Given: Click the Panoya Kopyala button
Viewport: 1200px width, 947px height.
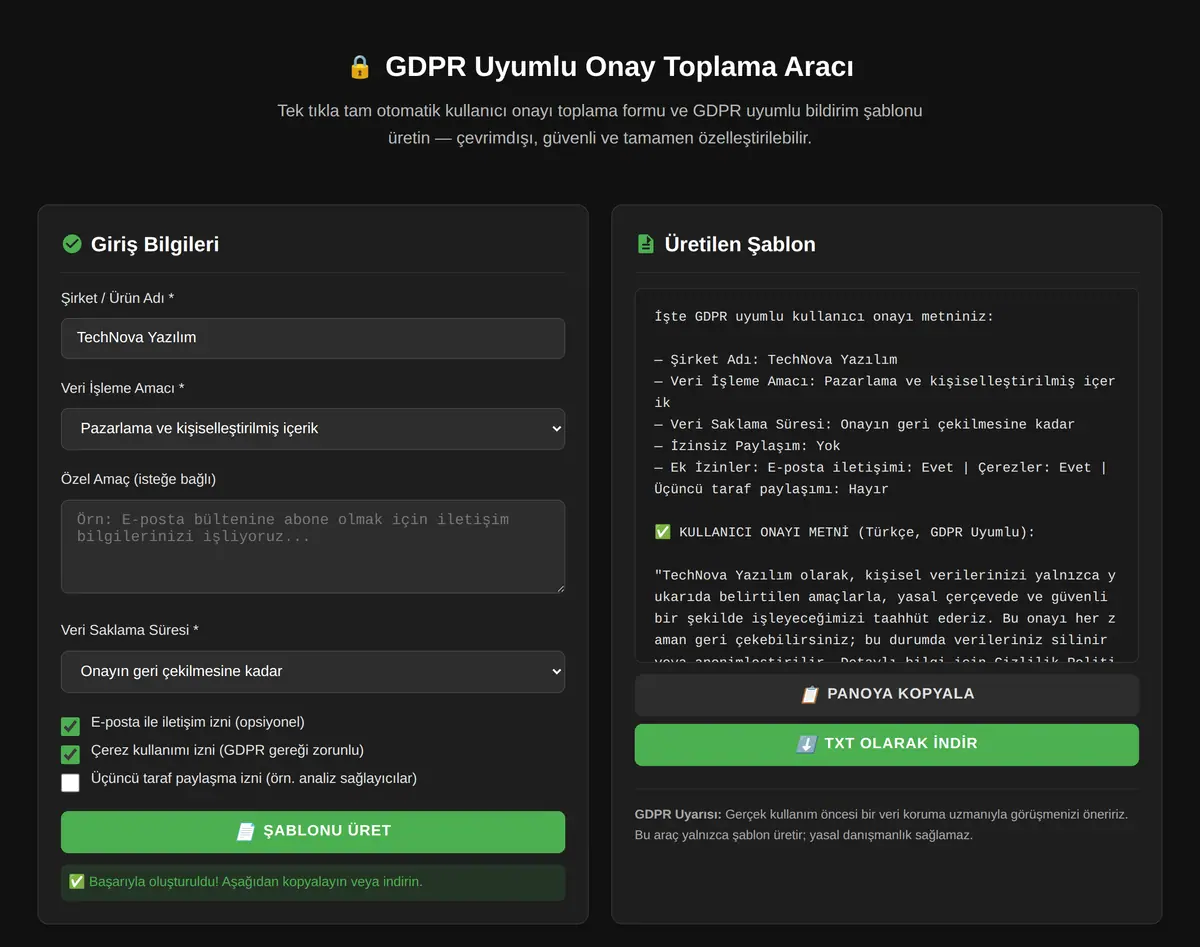Looking at the screenshot, I should point(887,694).
